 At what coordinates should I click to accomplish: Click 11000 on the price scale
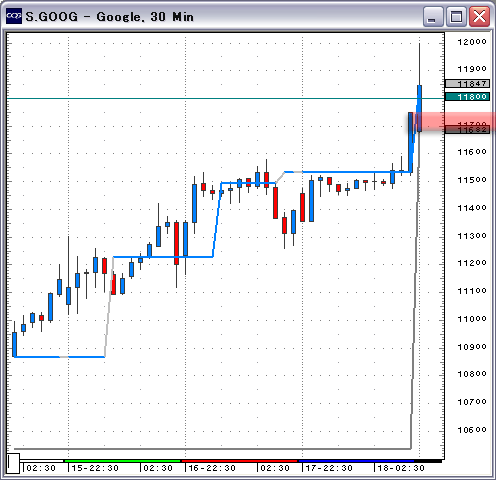pos(472,319)
